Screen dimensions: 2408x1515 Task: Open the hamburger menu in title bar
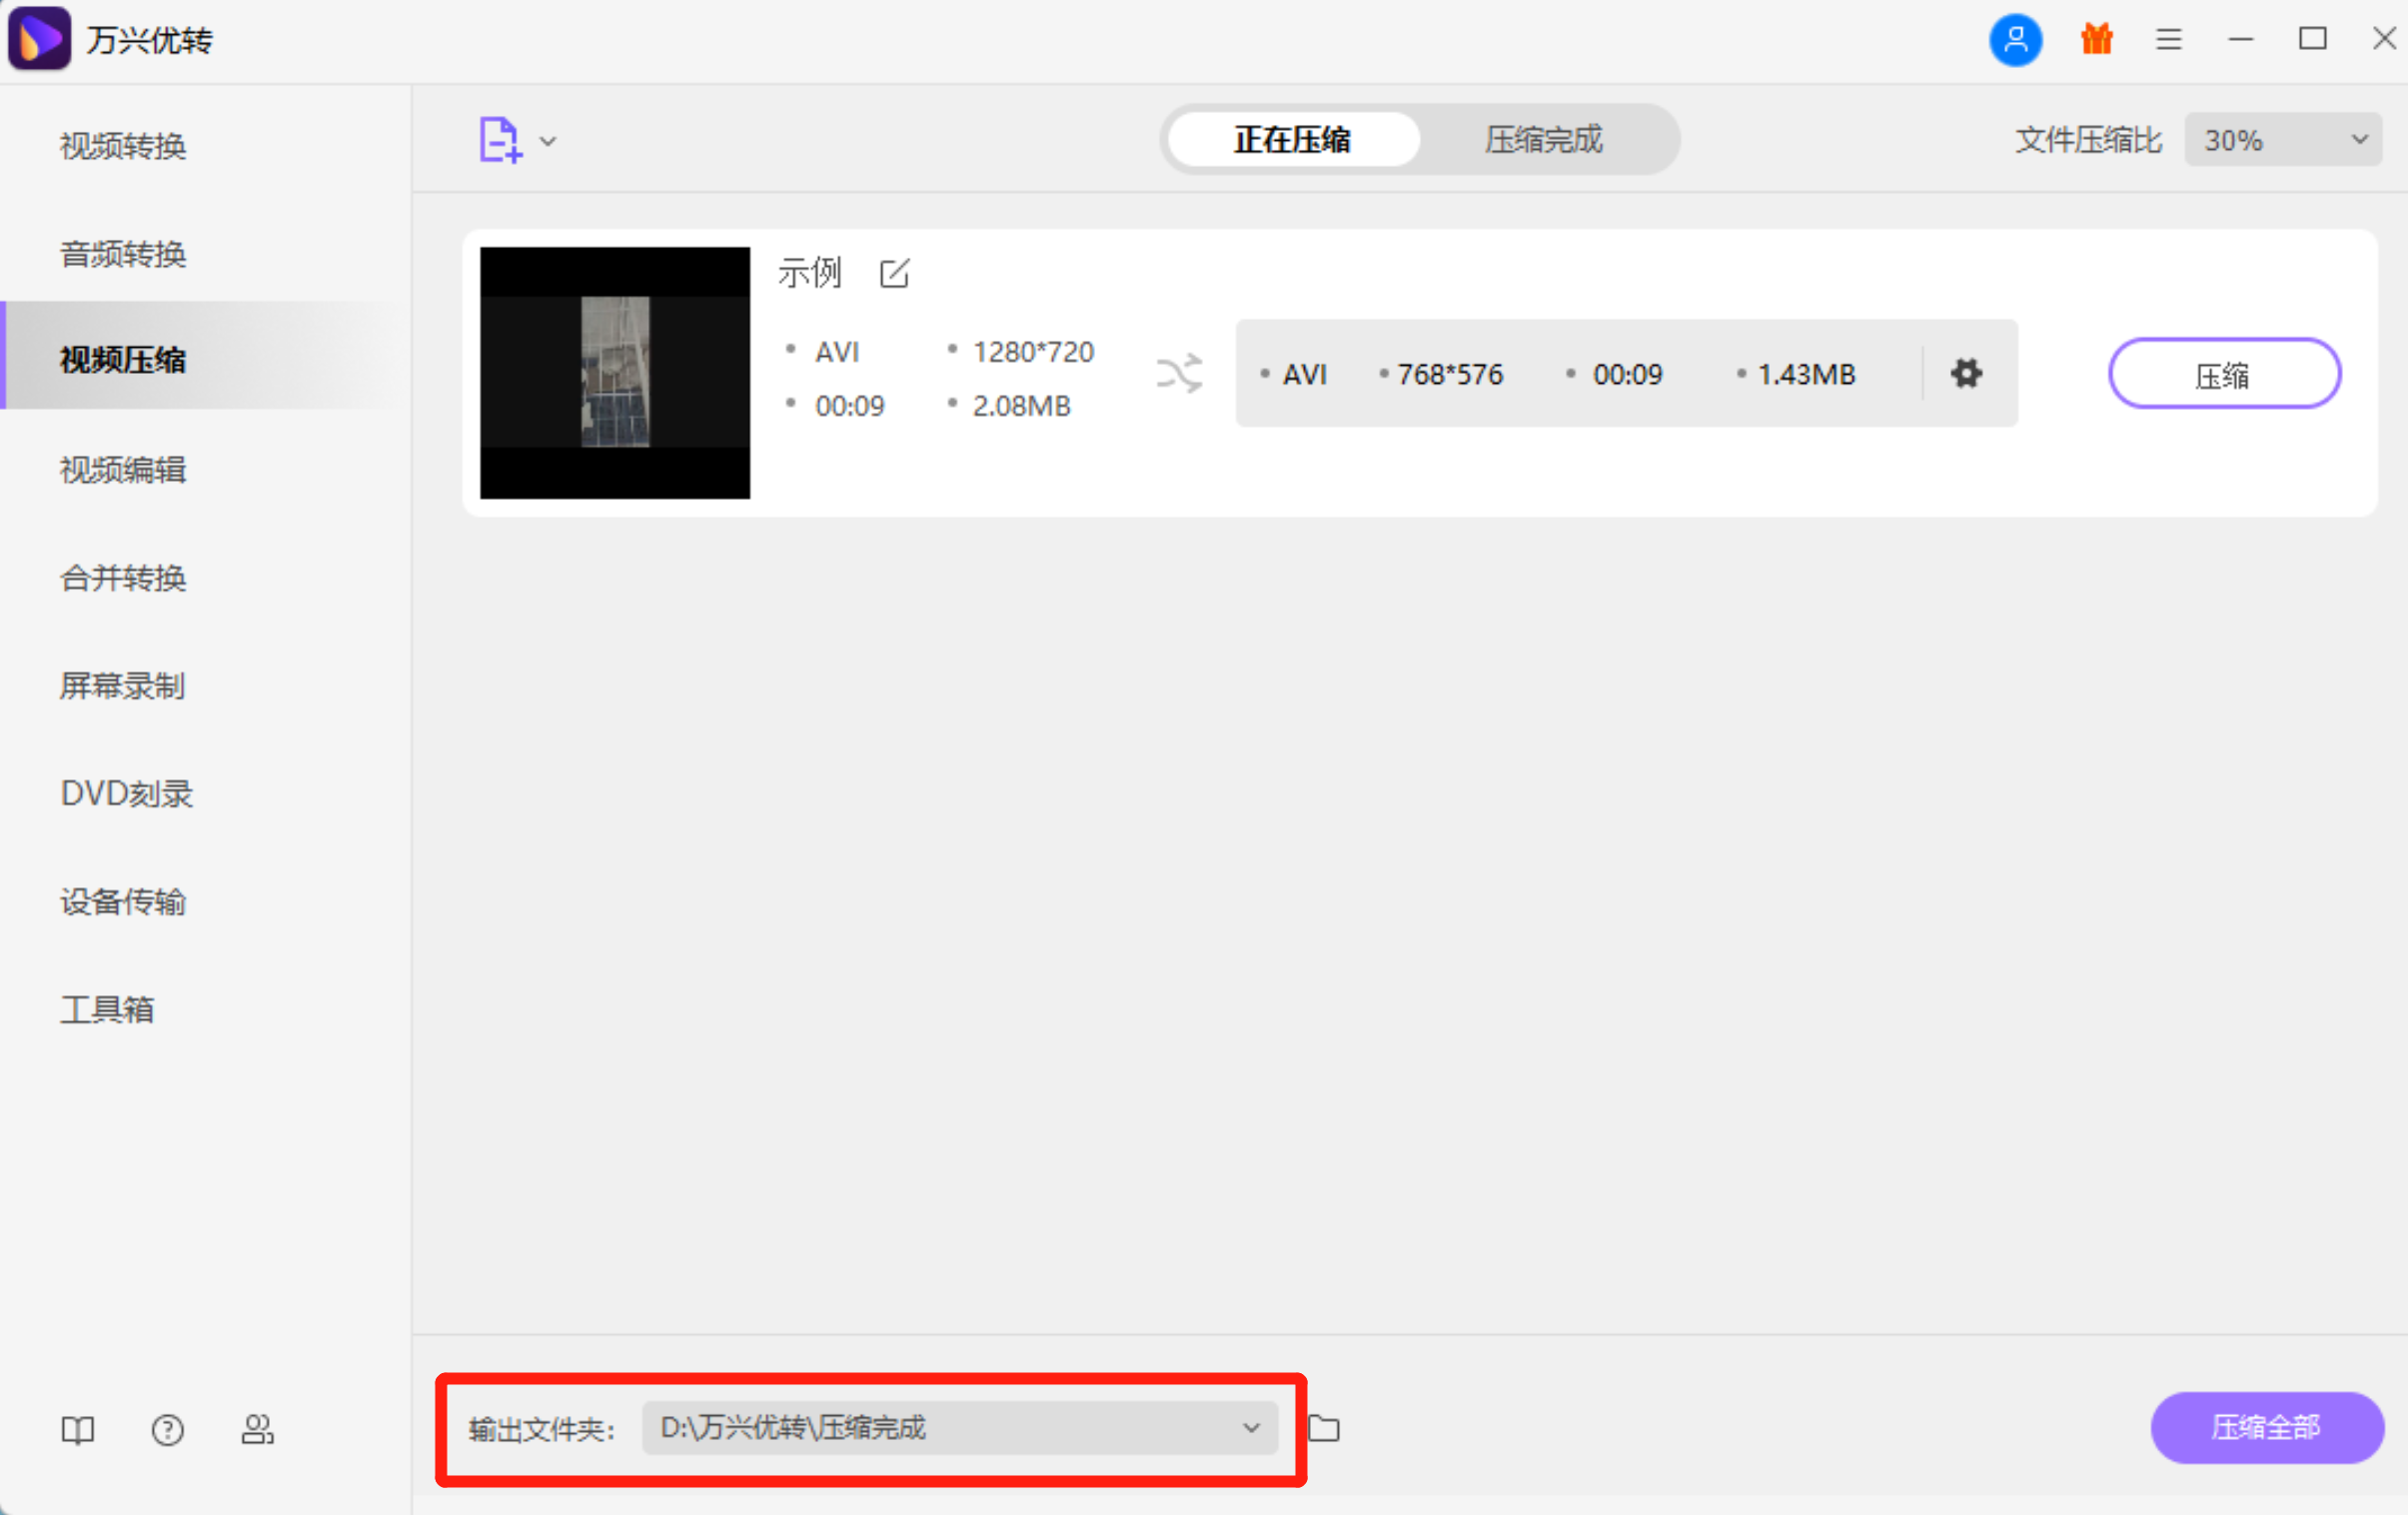(x=2168, y=40)
